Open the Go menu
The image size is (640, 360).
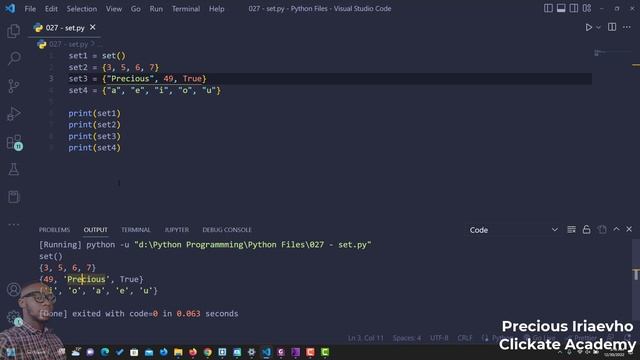coord(136,9)
